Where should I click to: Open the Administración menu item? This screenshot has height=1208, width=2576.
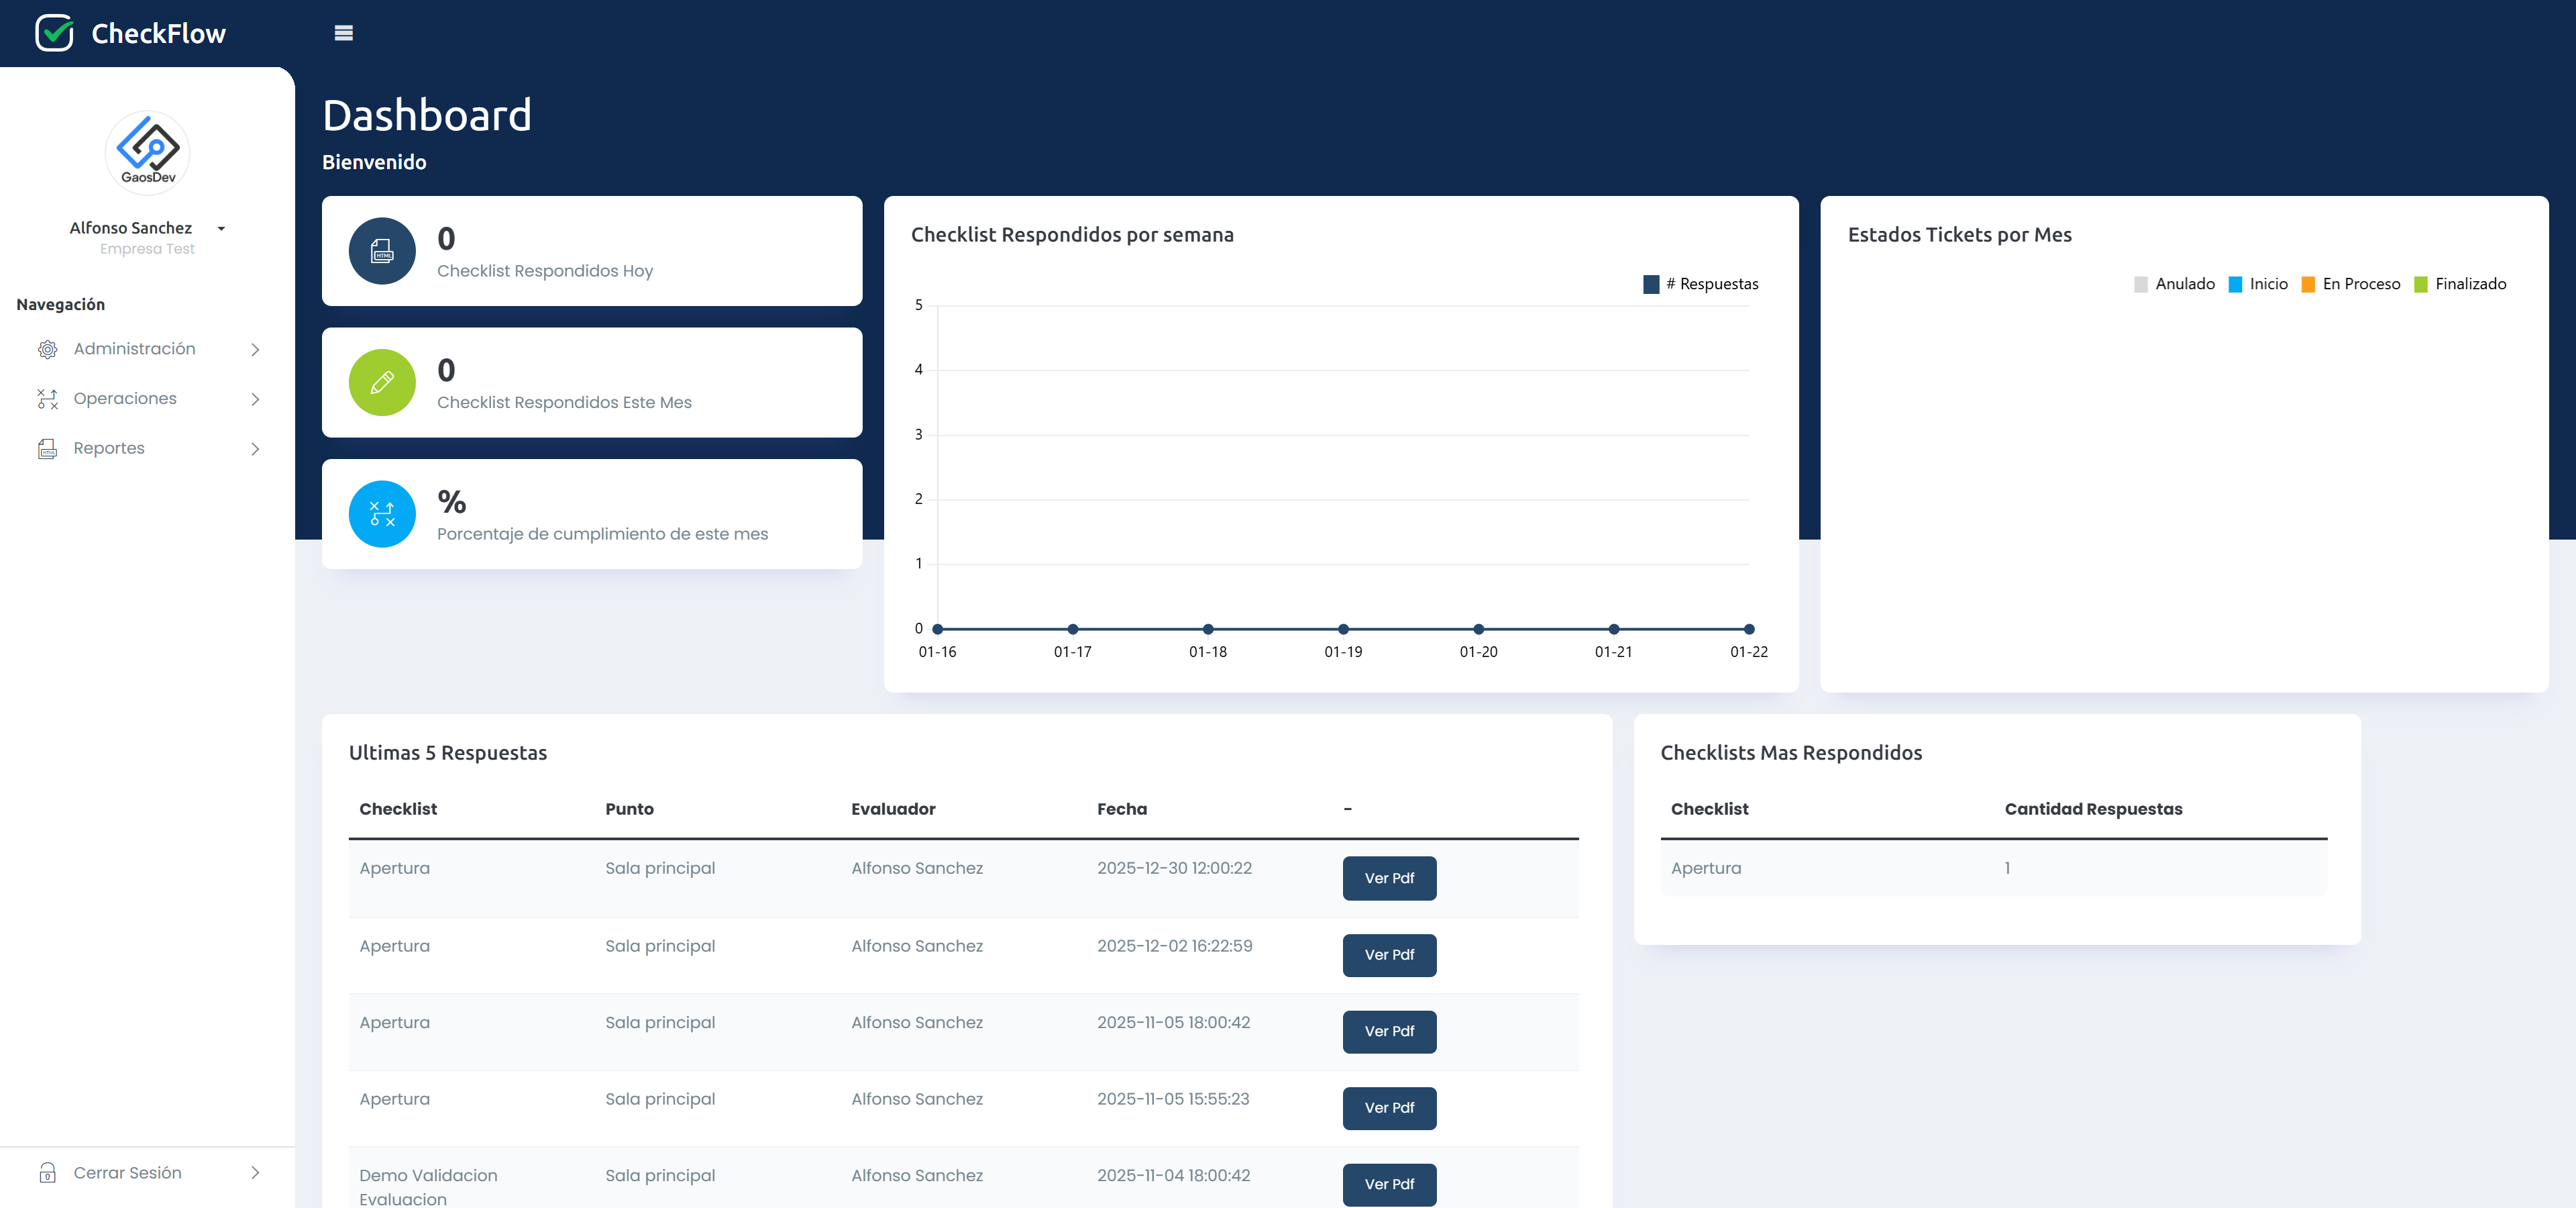pyautogui.click(x=135, y=349)
